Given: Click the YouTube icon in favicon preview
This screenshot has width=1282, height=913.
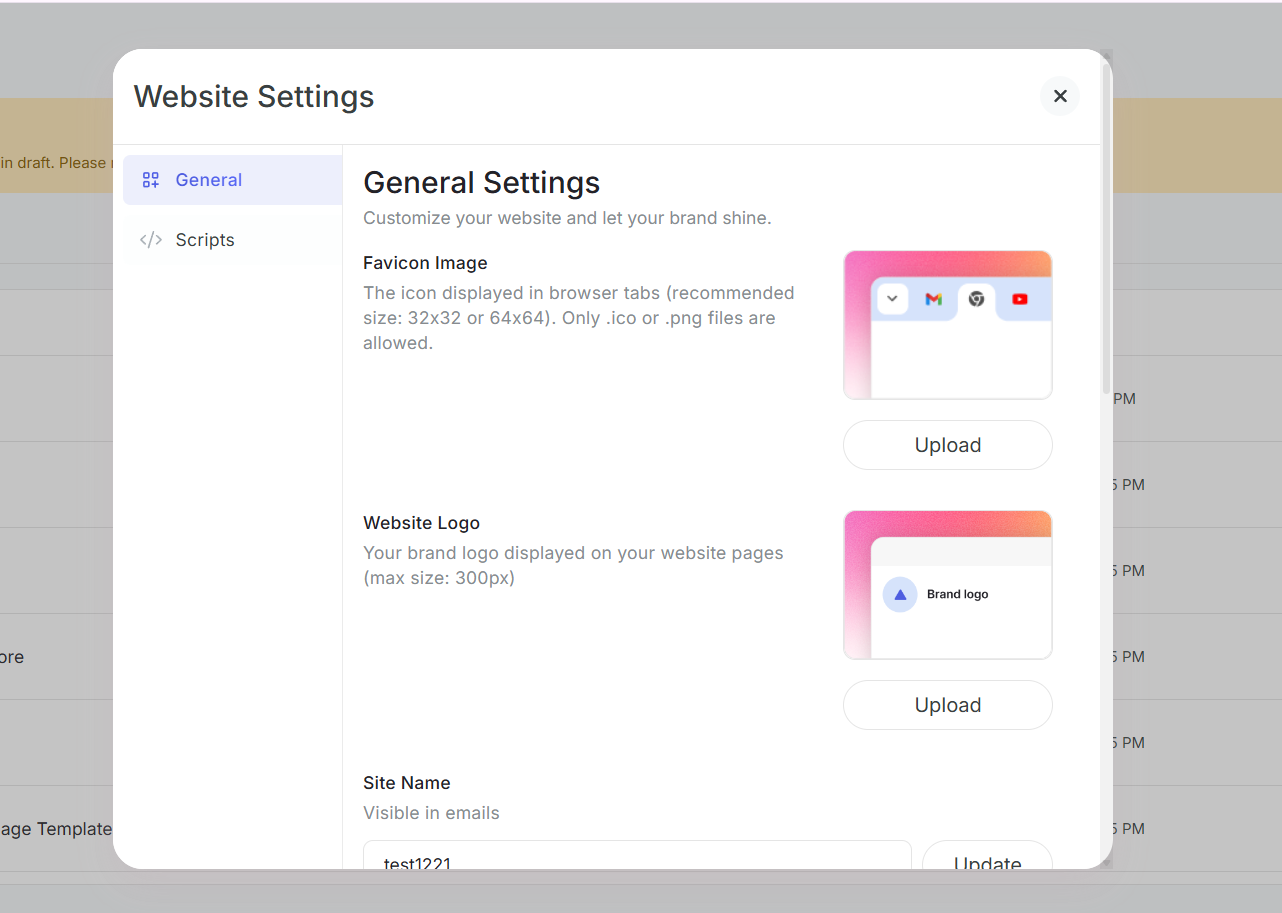Looking at the screenshot, I should (x=1019, y=299).
